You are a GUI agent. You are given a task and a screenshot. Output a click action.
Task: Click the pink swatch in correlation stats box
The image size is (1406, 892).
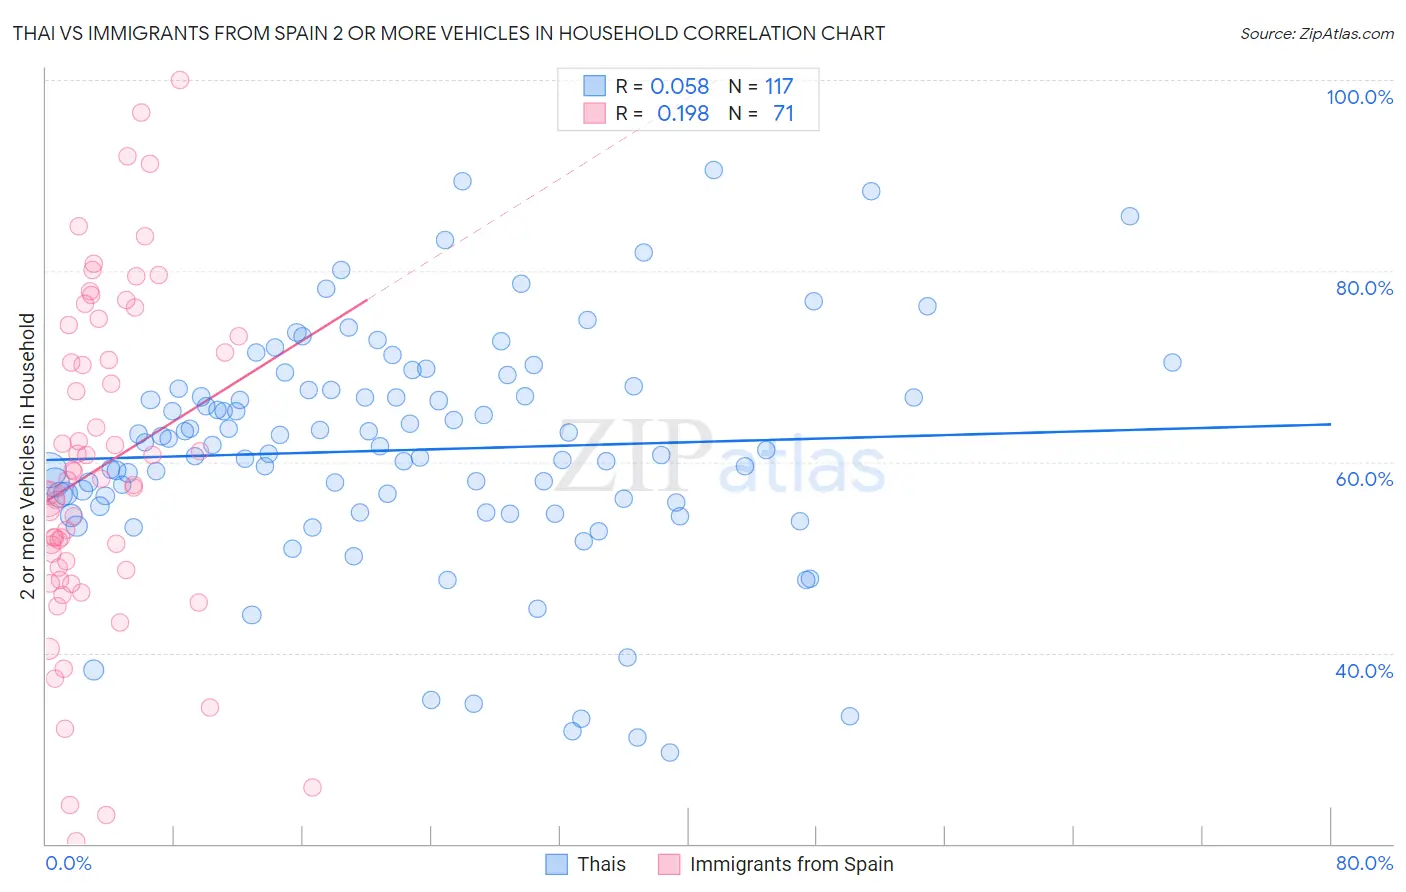[x=595, y=113]
